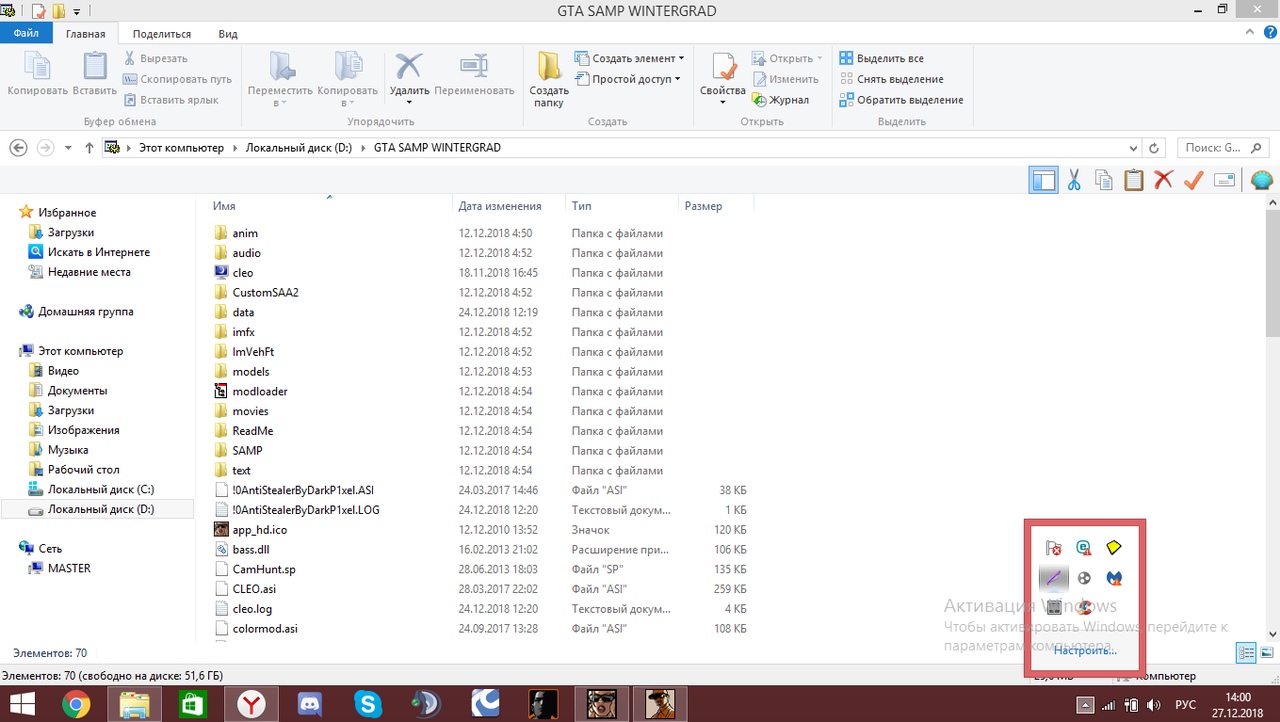Open the address bar history dropdown
Viewport: 1280px width, 722px height.
[x=1133, y=148]
